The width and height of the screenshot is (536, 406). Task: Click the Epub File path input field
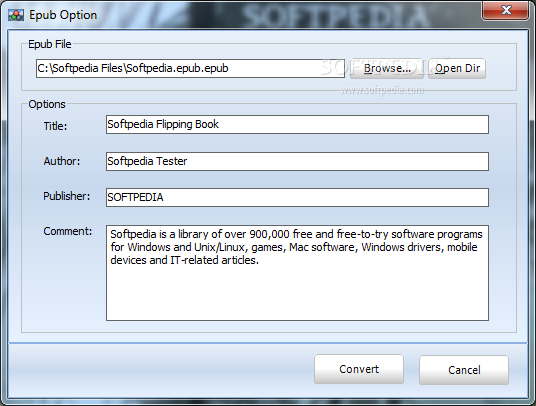[x=190, y=68]
